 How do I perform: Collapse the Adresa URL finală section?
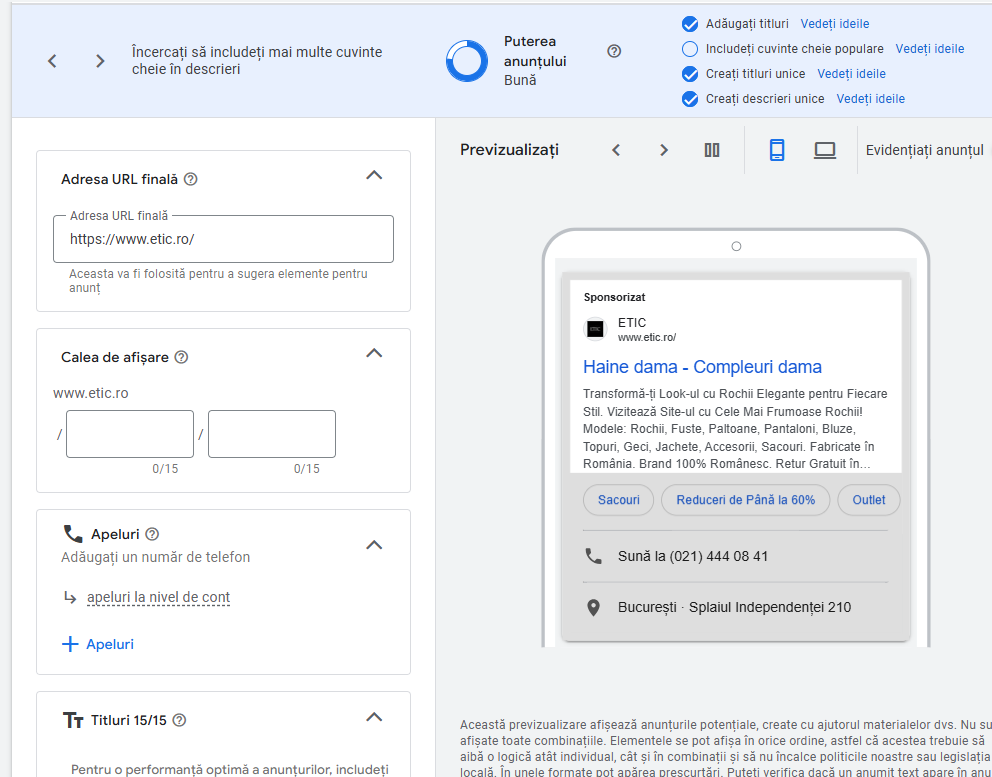pyautogui.click(x=374, y=175)
